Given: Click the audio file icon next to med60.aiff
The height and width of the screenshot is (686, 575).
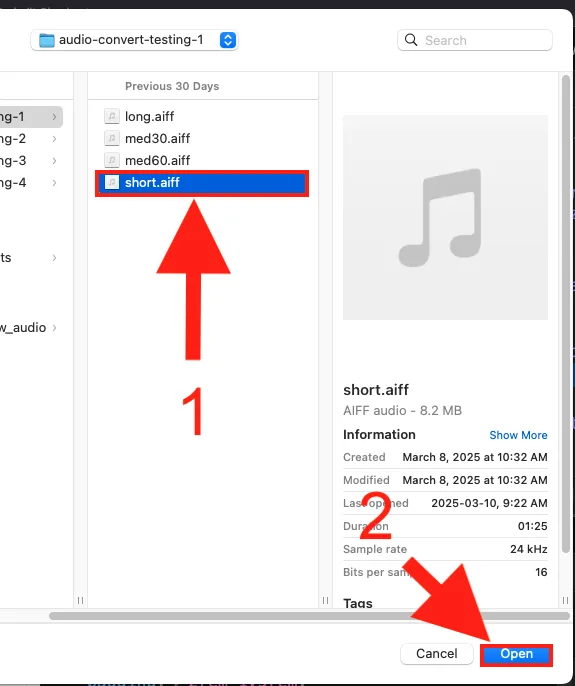Looking at the screenshot, I should pos(112,160).
